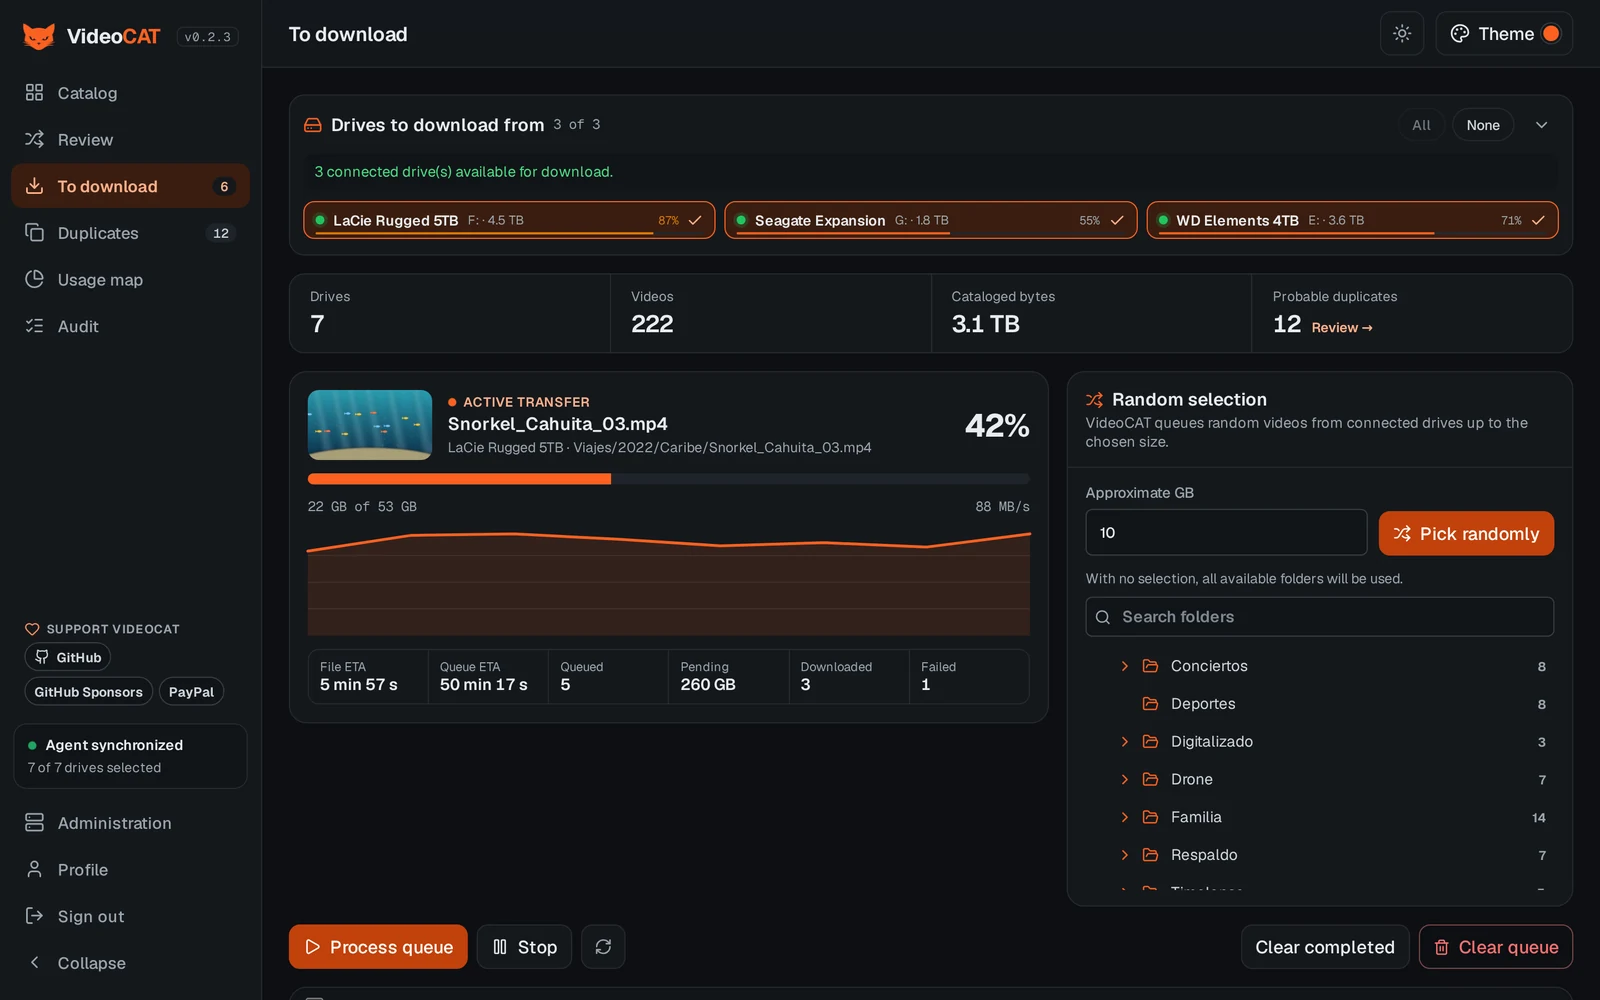The height and width of the screenshot is (1000, 1600).
Task: Expand the Respaldo folder chevron
Action: 1124,855
